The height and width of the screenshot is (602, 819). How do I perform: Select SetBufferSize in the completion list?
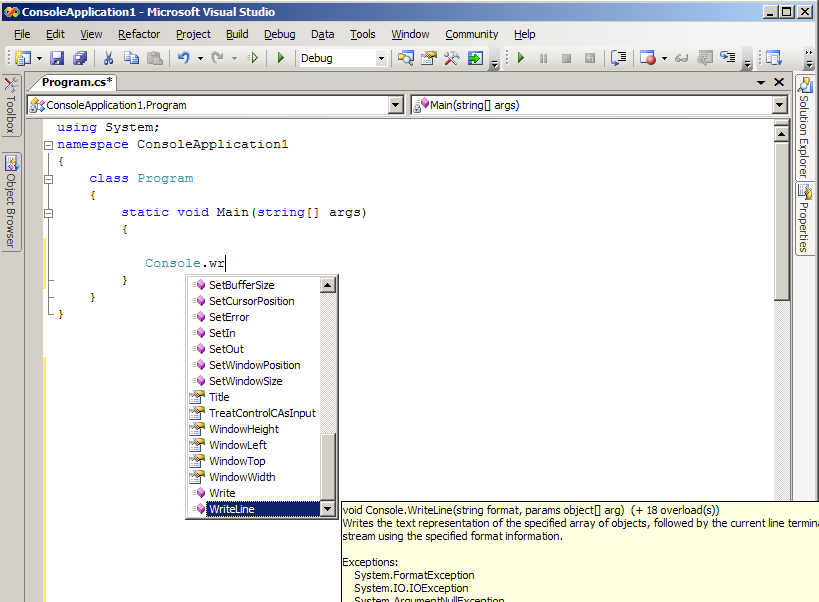tap(254, 285)
